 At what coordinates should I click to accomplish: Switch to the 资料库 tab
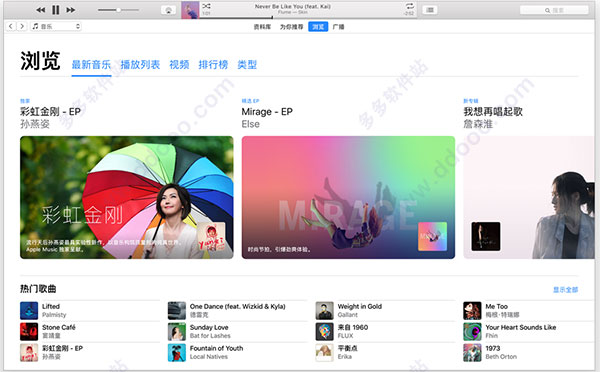click(262, 27)
